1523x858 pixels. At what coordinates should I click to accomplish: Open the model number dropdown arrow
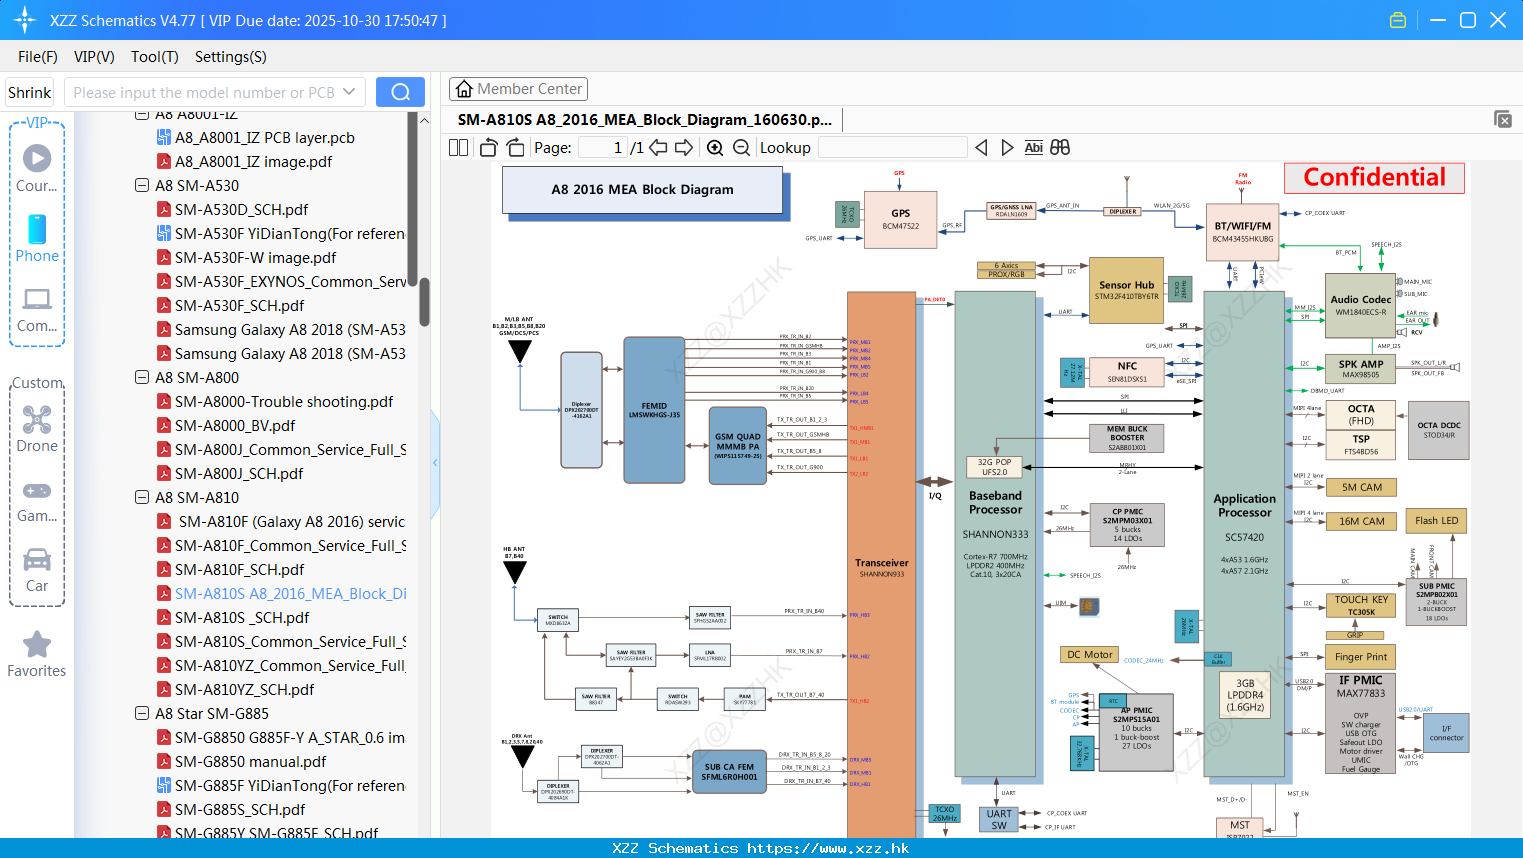tap(349, 92)
